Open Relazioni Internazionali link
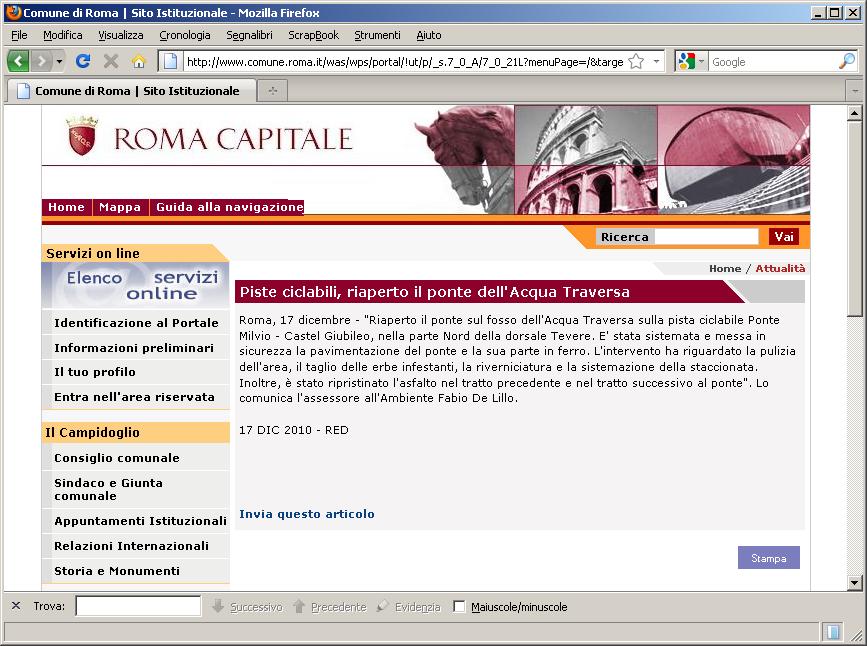Screen dimensions: 867x646 click(132, 545)
